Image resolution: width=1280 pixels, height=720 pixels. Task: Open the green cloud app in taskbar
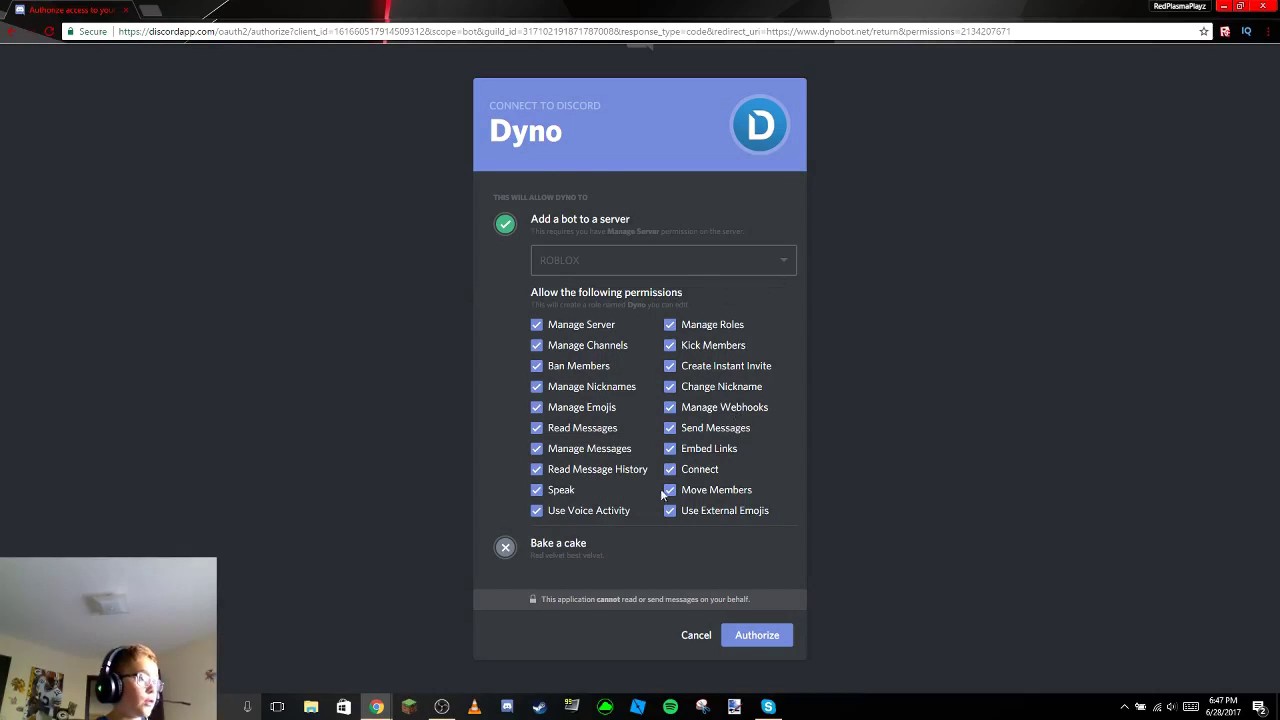click(x=605, y=707)
